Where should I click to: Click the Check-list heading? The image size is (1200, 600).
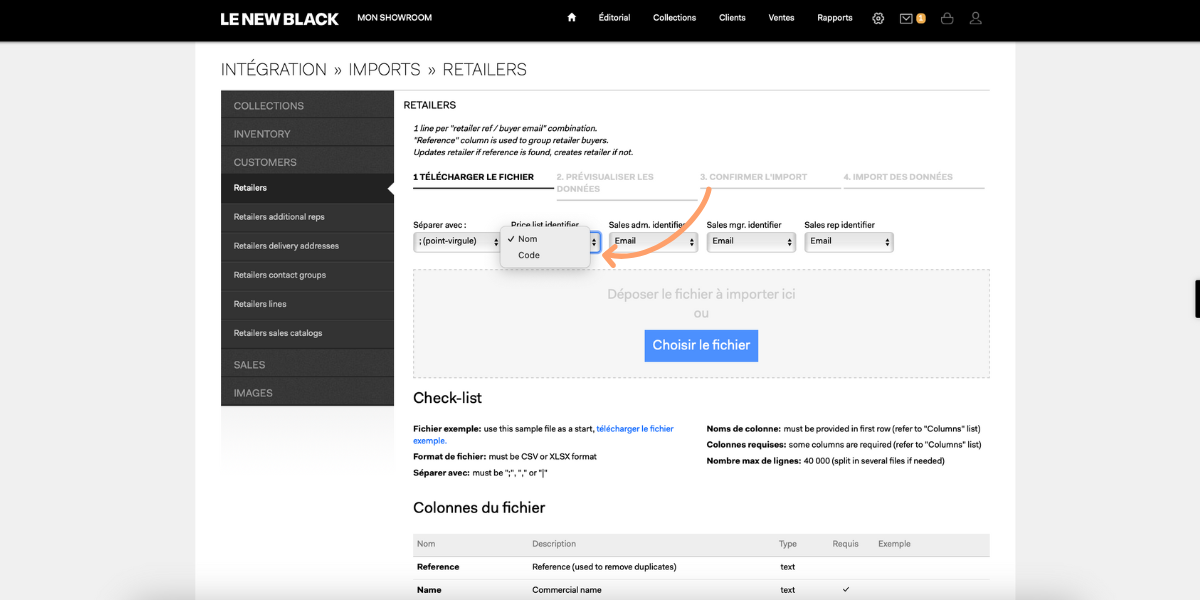click(x=447, y=398)
